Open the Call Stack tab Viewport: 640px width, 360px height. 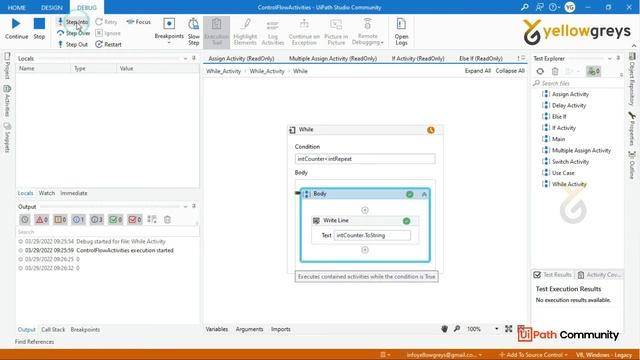pos(53,329)
